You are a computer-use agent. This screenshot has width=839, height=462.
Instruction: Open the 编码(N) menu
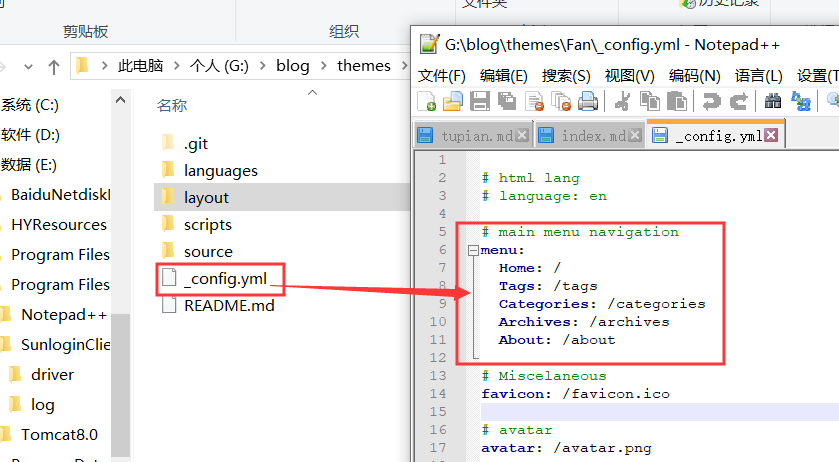click(695, 75)
